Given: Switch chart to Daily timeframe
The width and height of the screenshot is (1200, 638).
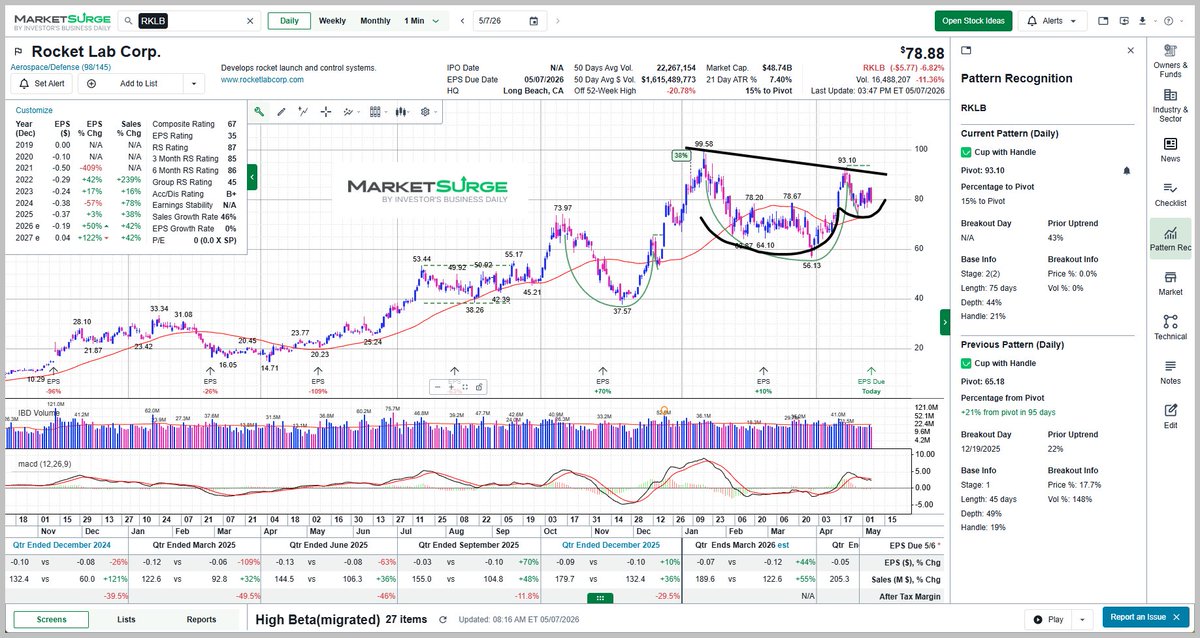Looking at the screenshot, I should point(288,20).
